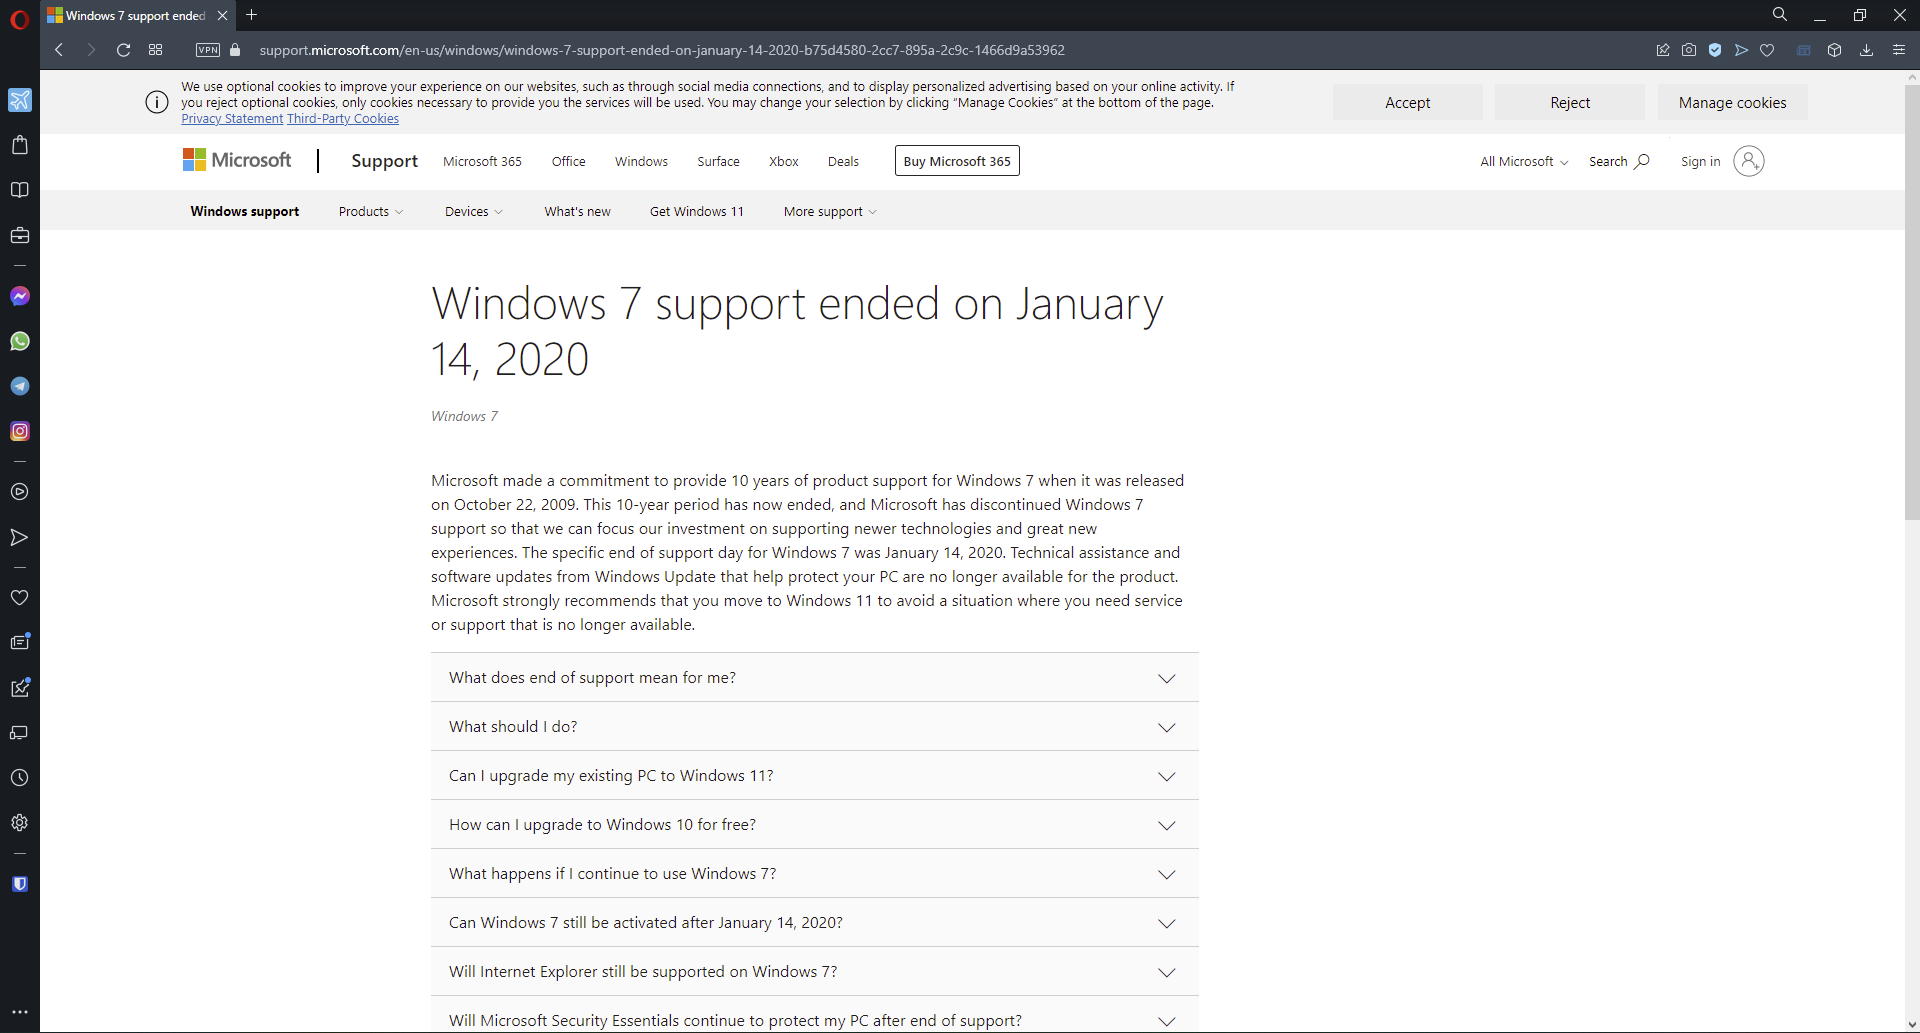Expand 'What does end of support mean for me?'
This screenshot has width=1920, height=1033.
point(814,678)
